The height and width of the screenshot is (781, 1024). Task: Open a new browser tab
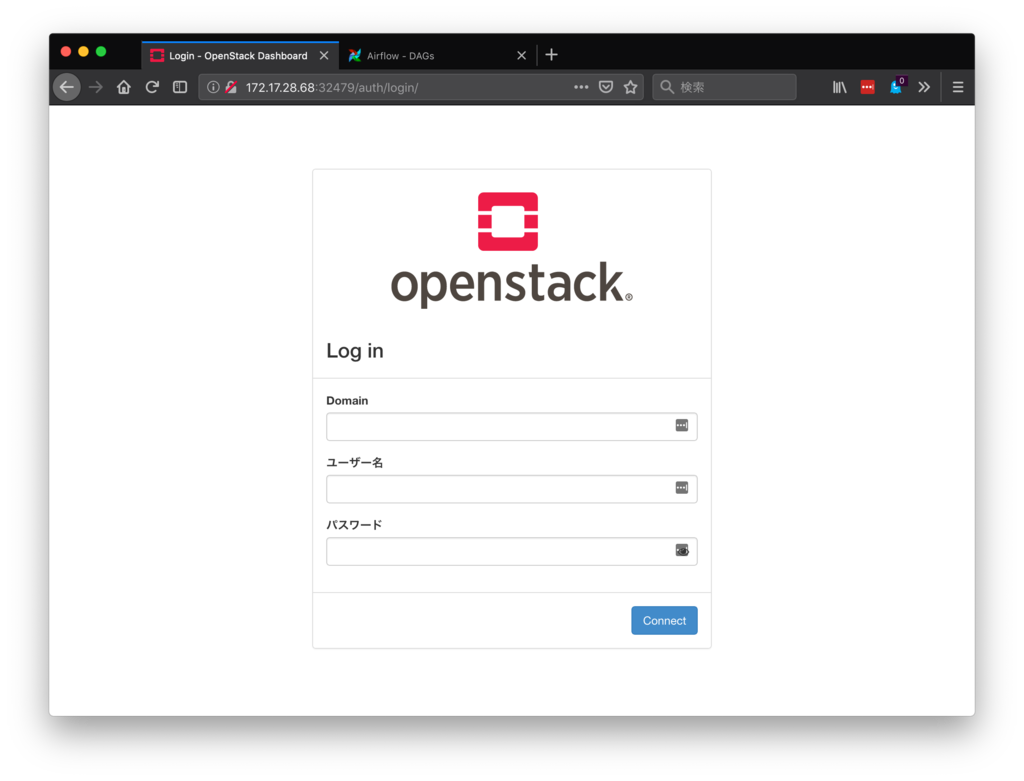551,55
